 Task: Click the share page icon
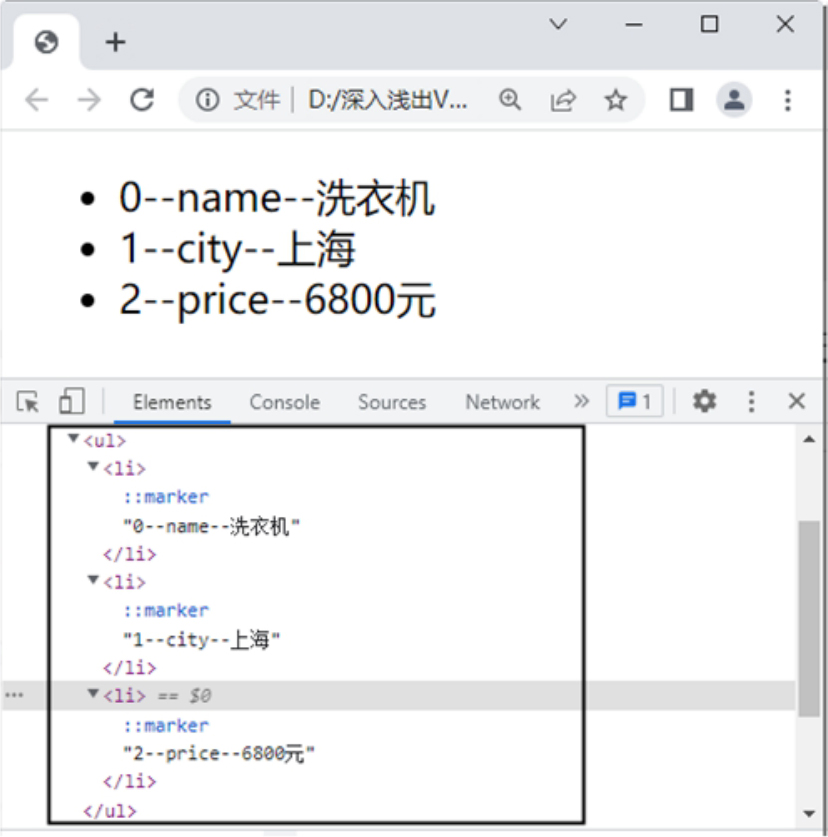(x=563, y=100)
